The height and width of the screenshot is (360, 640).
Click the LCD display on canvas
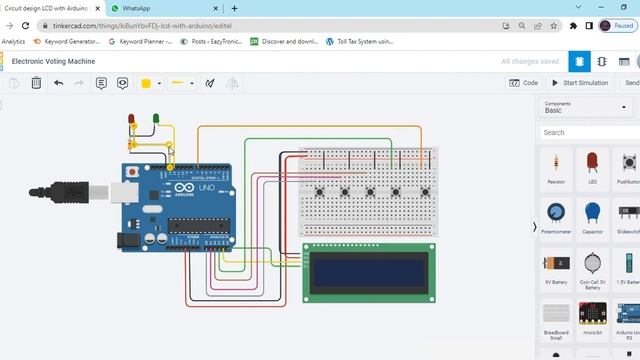pos(369,273)
